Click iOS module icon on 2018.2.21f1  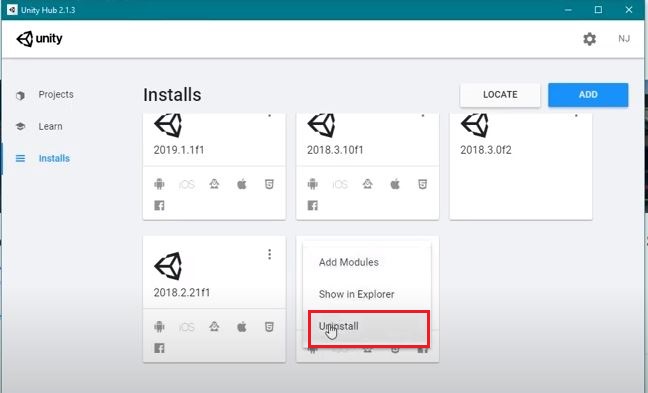pos(187,327)
